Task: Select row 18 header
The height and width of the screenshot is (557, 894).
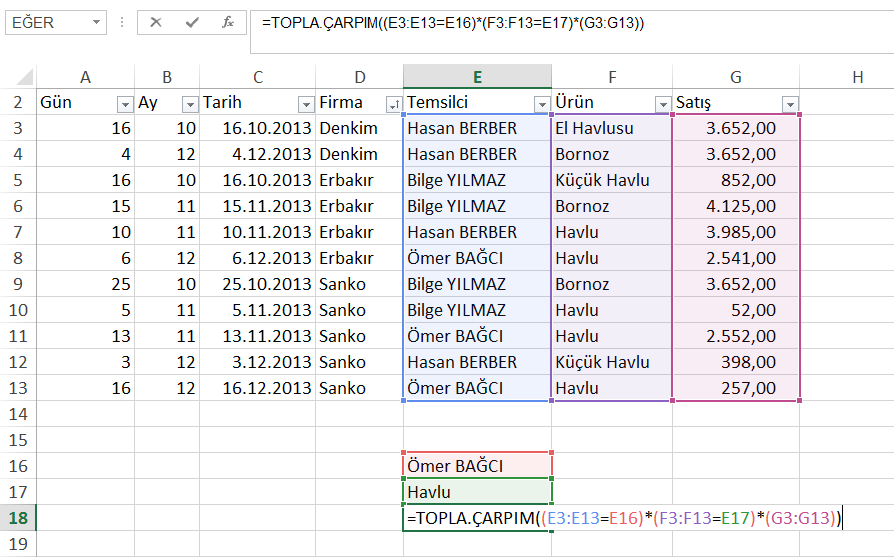Action: tap(18, 518)
